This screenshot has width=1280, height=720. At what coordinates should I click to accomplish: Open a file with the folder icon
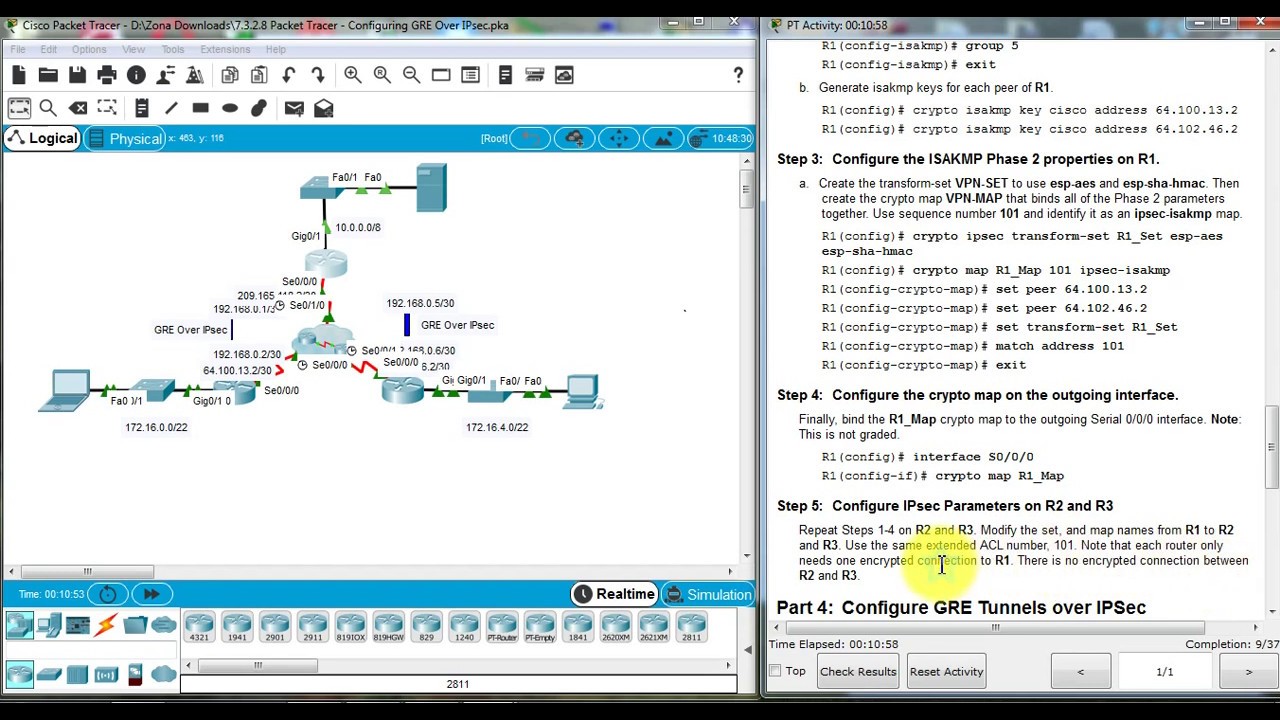click(48, 75)
